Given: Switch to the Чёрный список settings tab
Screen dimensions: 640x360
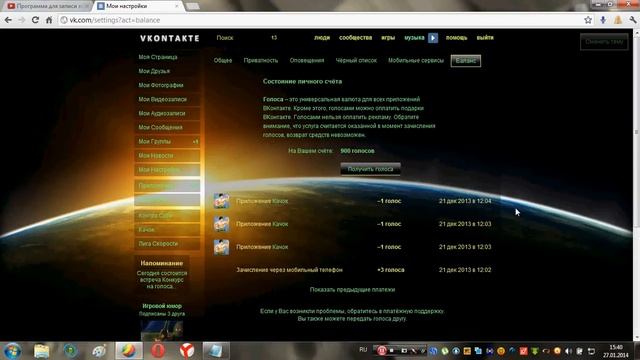Looking at the screenshot, I should pyautogui.click(x=356, y=60).
